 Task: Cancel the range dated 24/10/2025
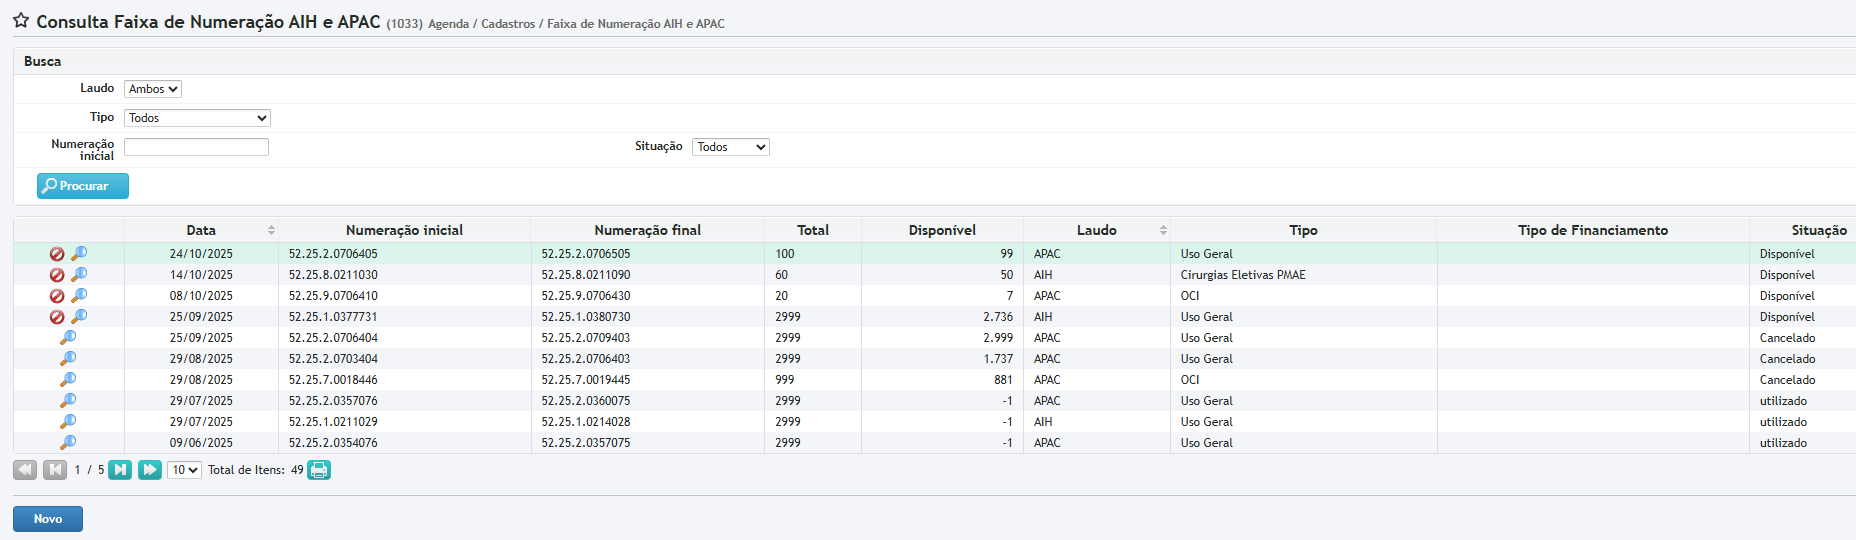coord(57,254)
